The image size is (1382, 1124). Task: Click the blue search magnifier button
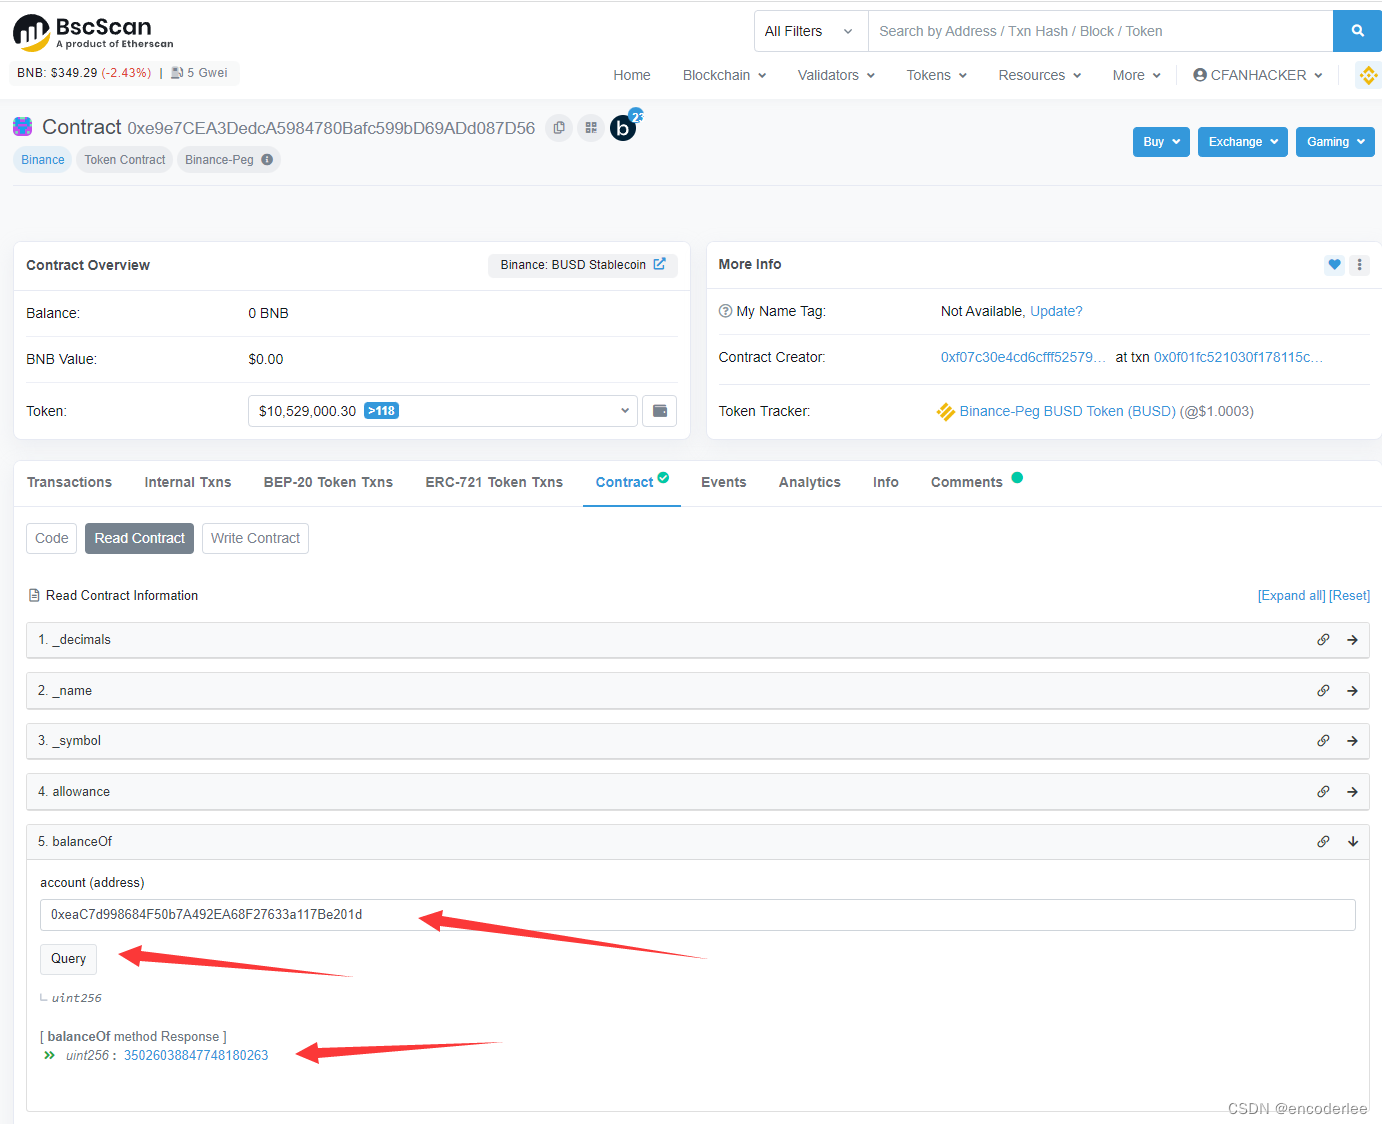(x=1357, y=31)
